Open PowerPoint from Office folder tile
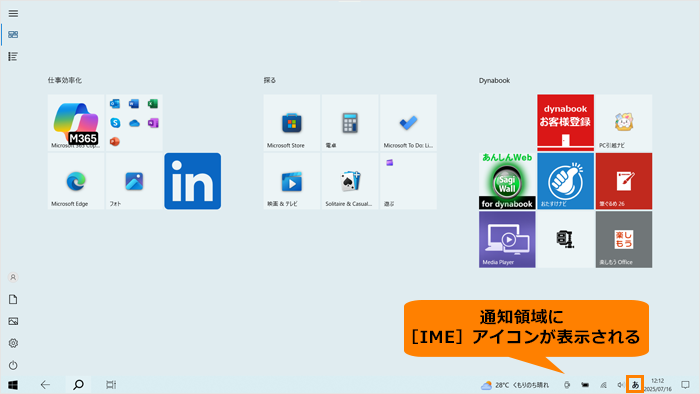The width and height of the screenshot is (700, 394). pyautogui.click(x=115, y=142)
